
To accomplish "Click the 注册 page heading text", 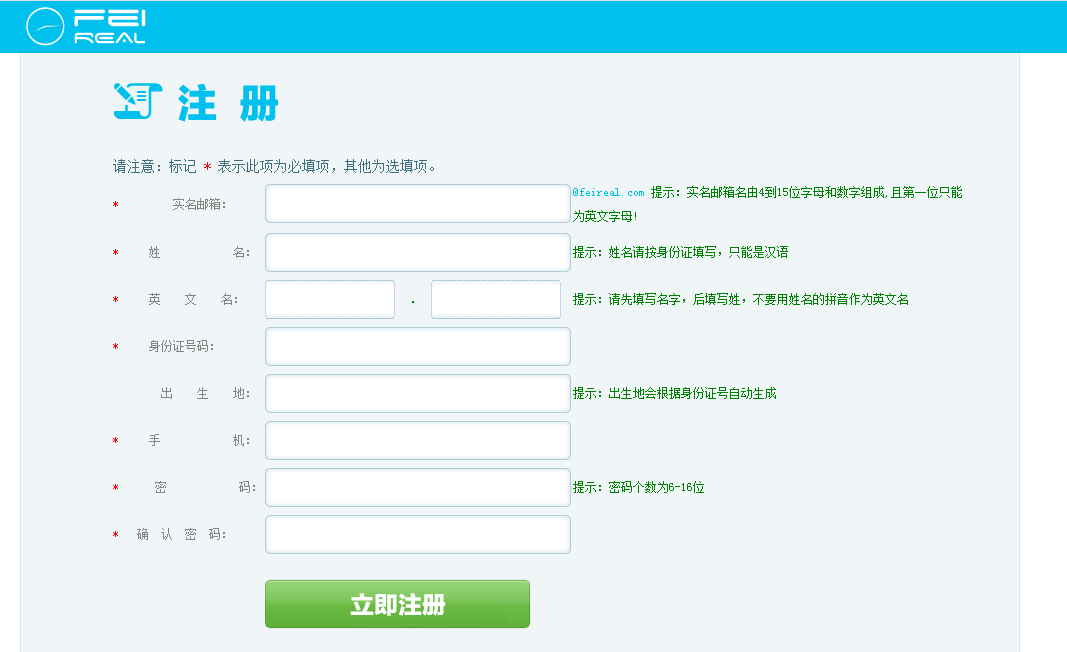I will [229, 103].
